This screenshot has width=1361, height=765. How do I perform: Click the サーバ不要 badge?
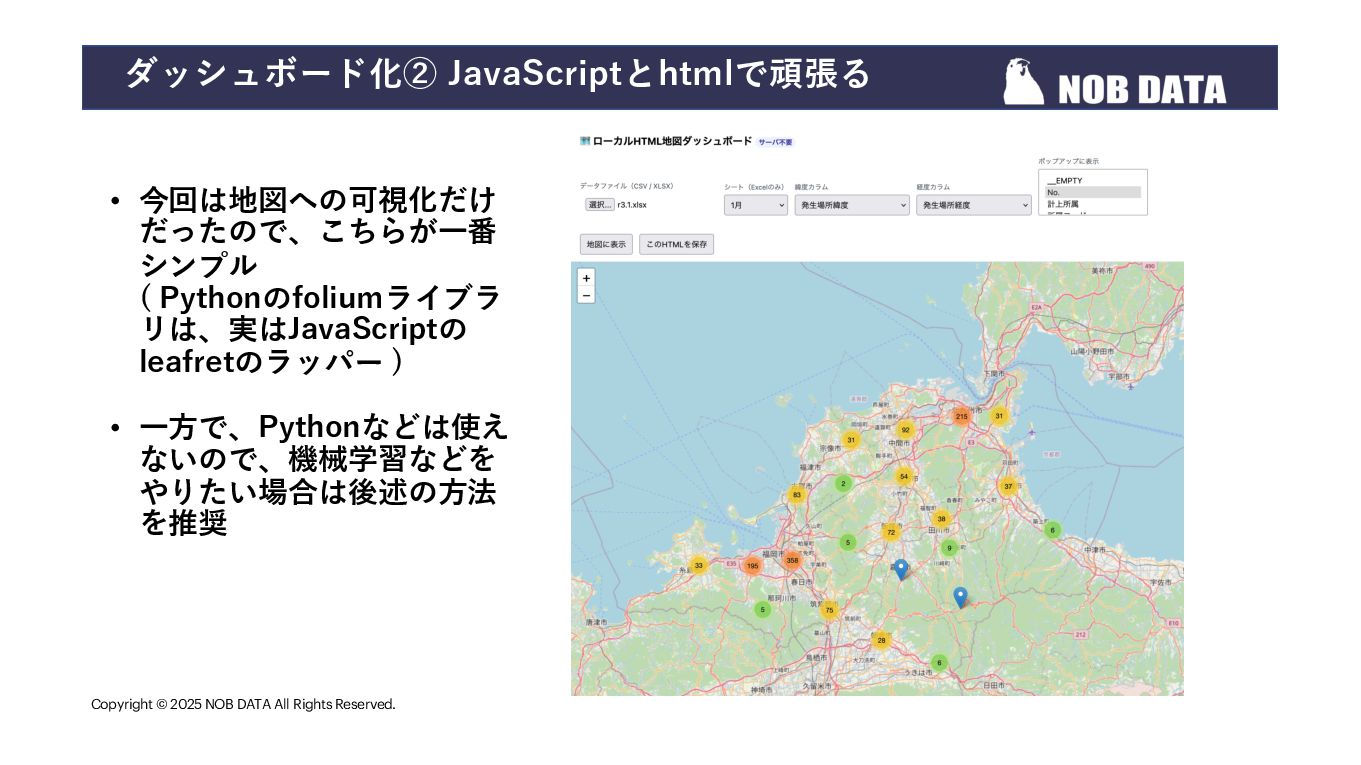(x=775, y=142)
